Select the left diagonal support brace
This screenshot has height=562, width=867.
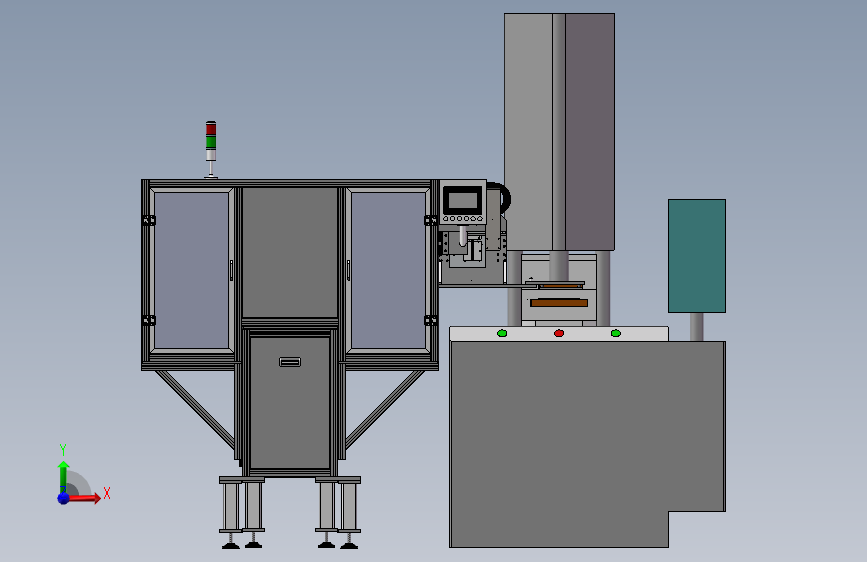[195, 409]
